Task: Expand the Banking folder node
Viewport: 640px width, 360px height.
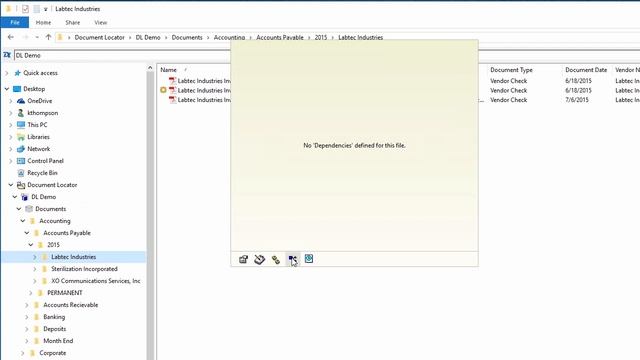Action: click(x=27, y=317)
